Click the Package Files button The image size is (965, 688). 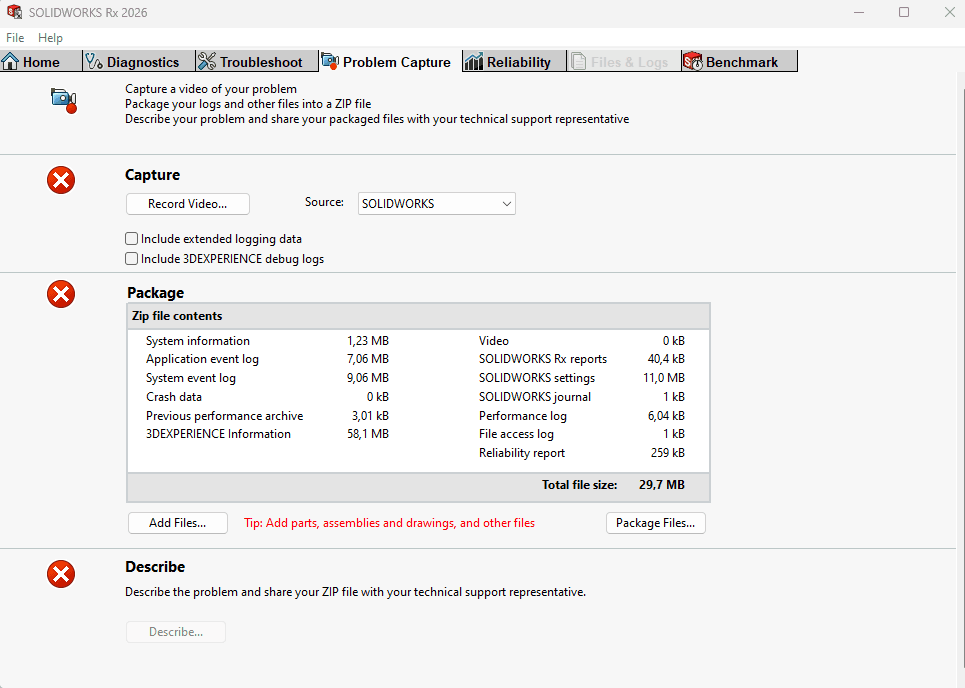click(x=655, y=523)
